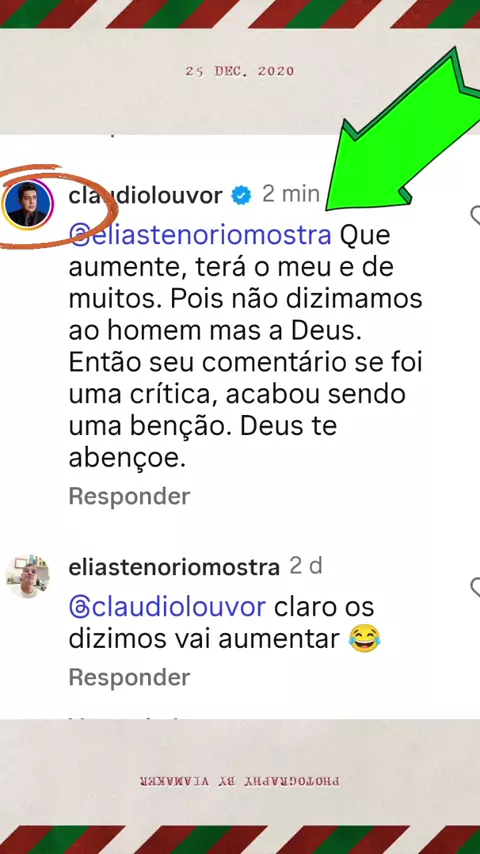
Task: Click the "25 DEC. 2020" date stamp
Action: pyautogui.click(x=240, y=71)
